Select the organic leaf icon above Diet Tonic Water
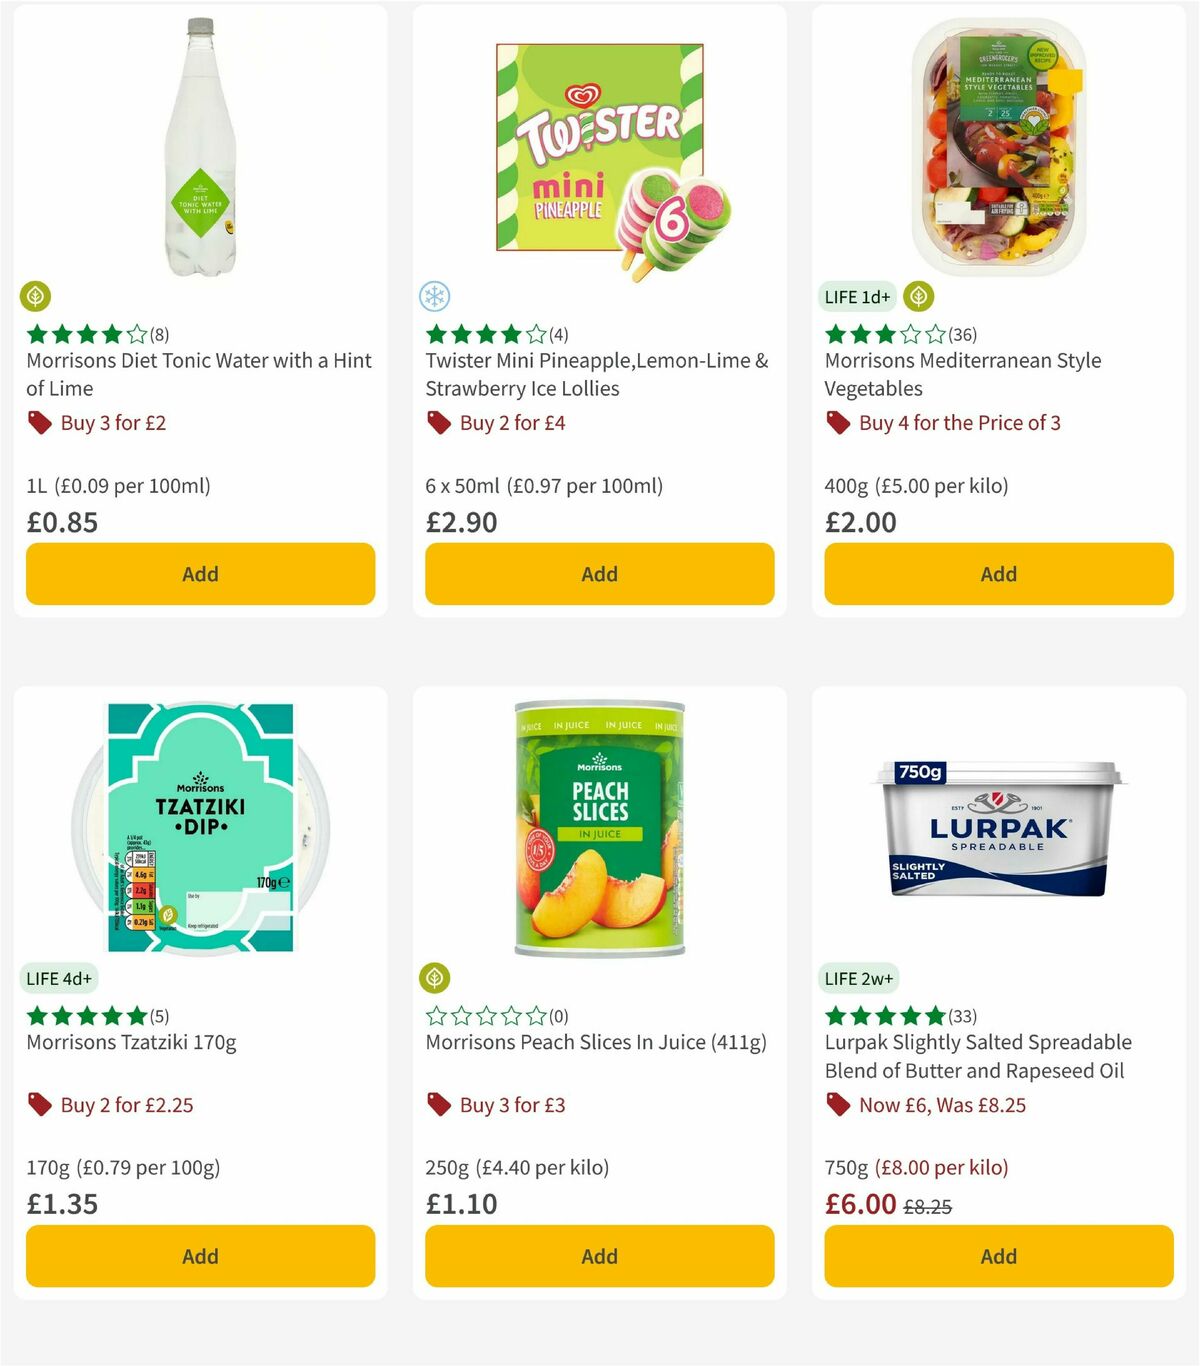The image size is (1200, 1366). [36, 296]
